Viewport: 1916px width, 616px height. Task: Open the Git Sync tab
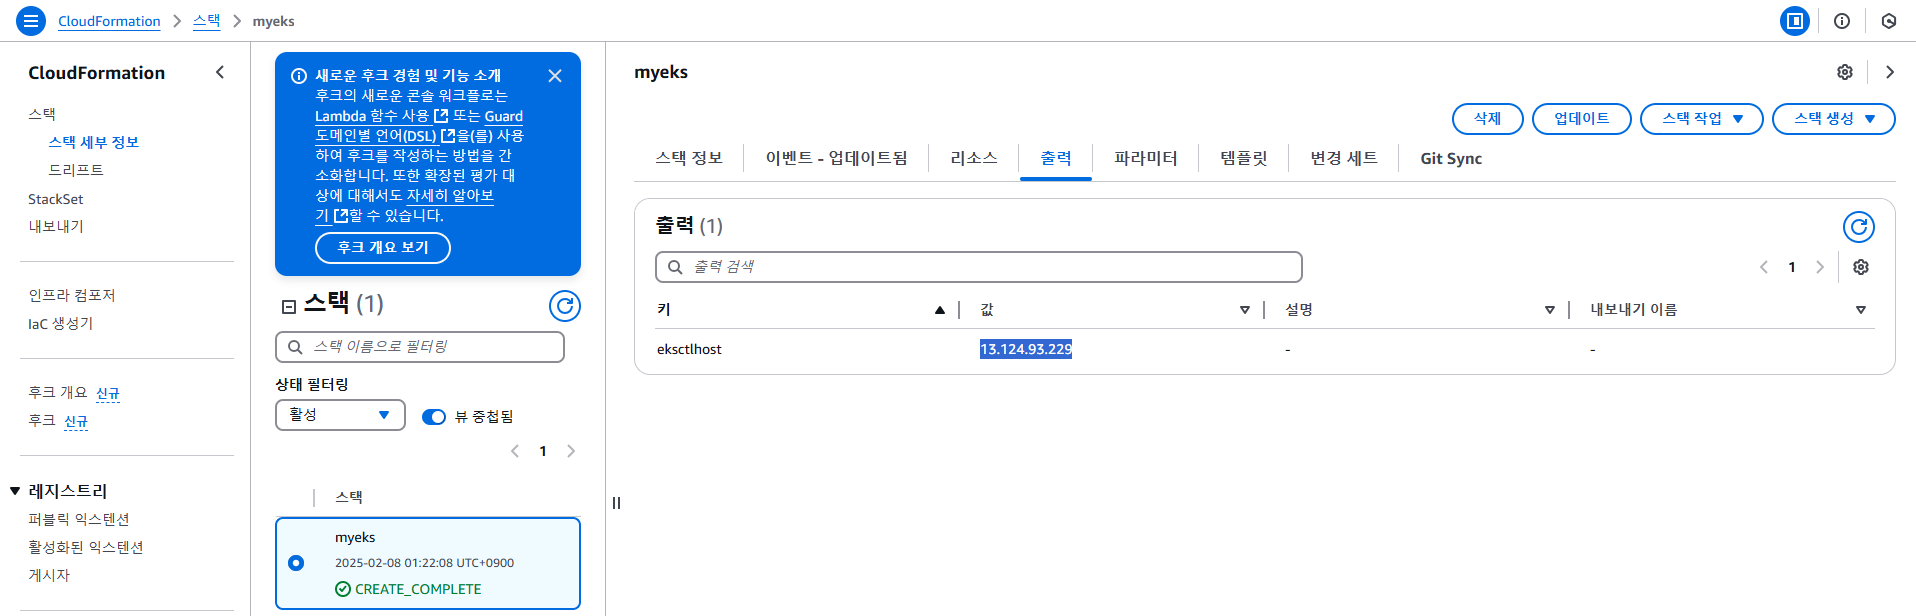pos(1450,158)
